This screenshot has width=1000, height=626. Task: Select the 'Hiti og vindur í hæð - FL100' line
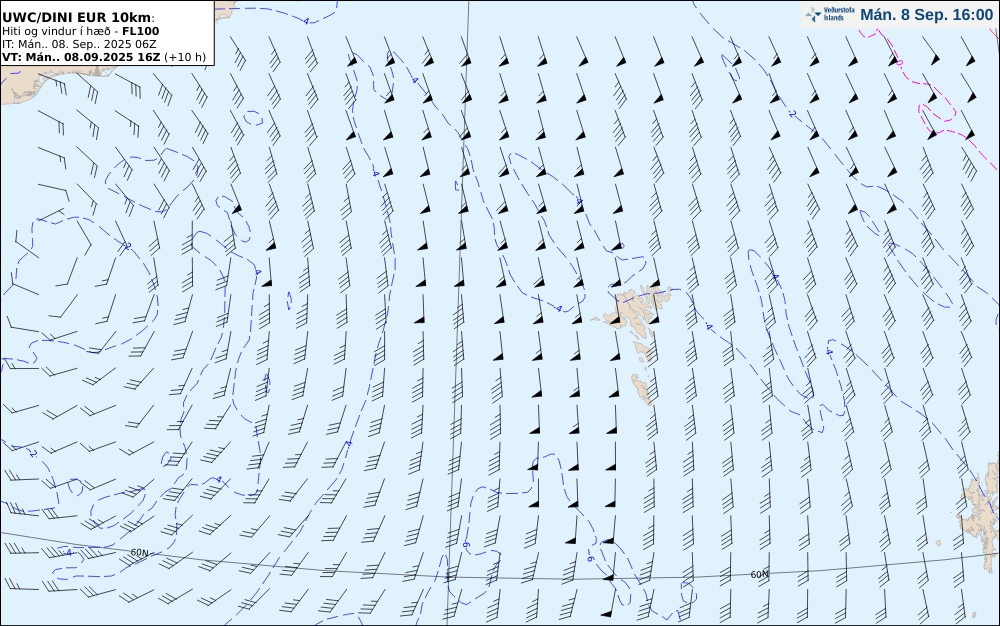coord(80,31)
